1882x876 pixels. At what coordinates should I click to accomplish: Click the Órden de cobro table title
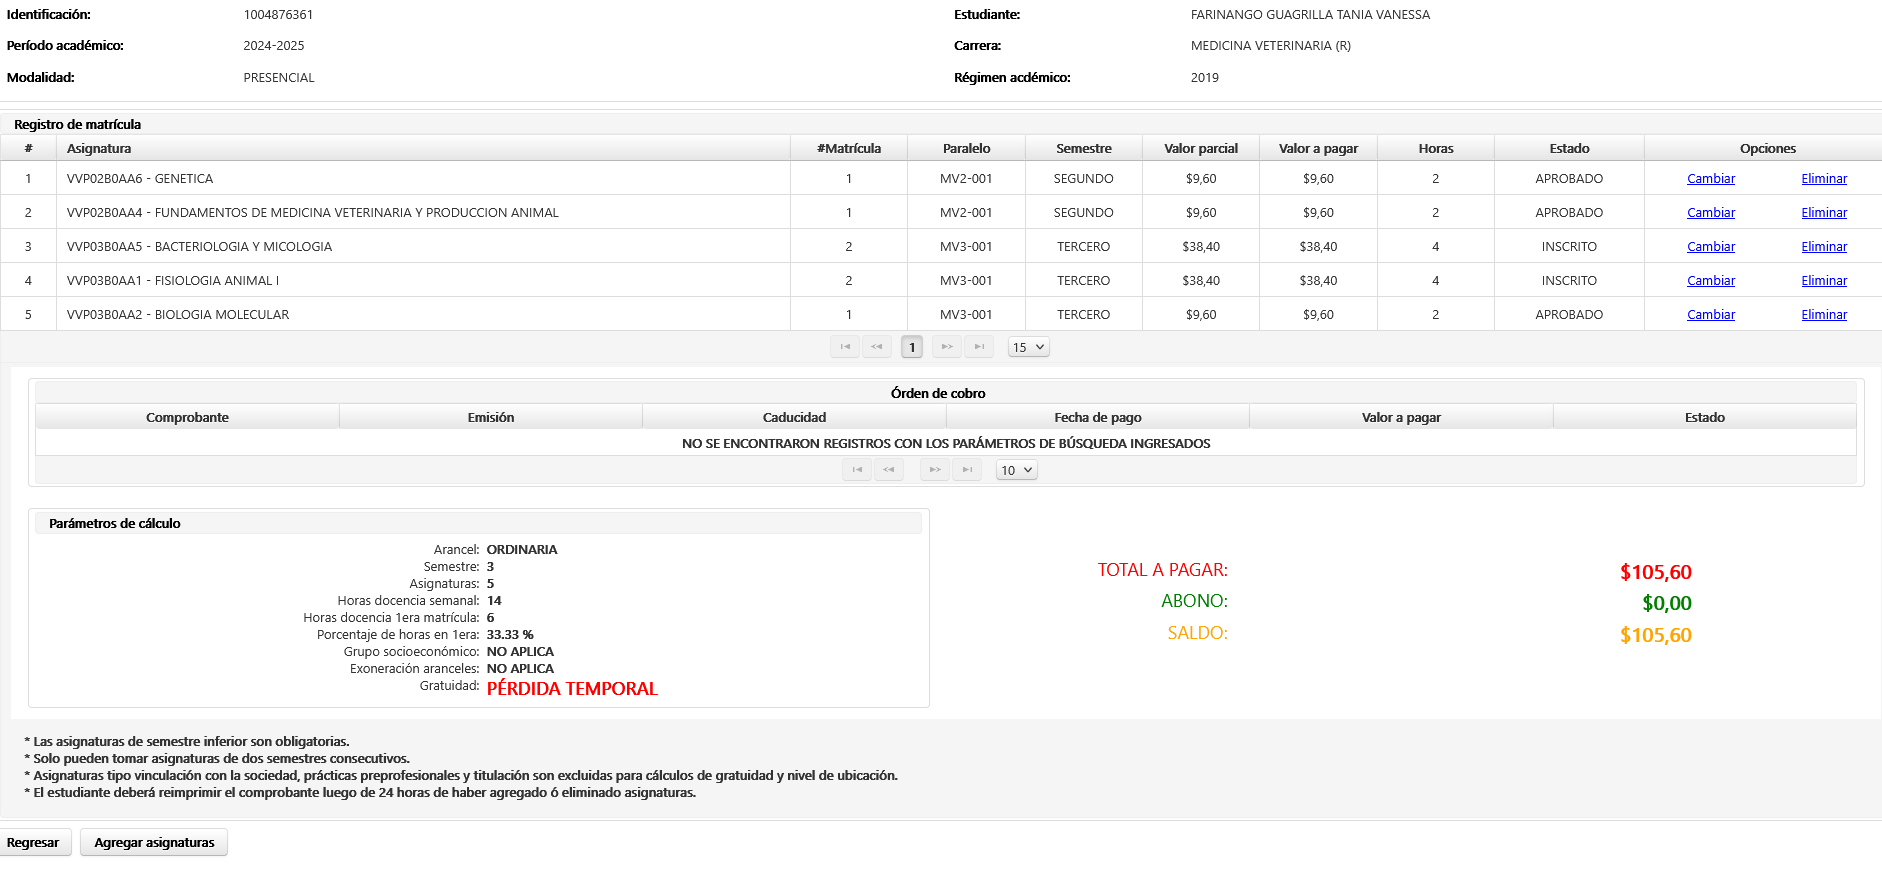pyautogui.click(x=938, y=393)
